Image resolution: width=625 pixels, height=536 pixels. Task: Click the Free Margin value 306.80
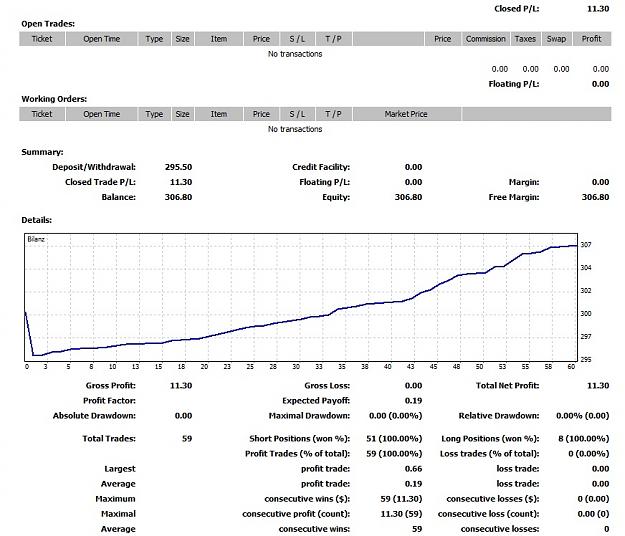point(595,197)
